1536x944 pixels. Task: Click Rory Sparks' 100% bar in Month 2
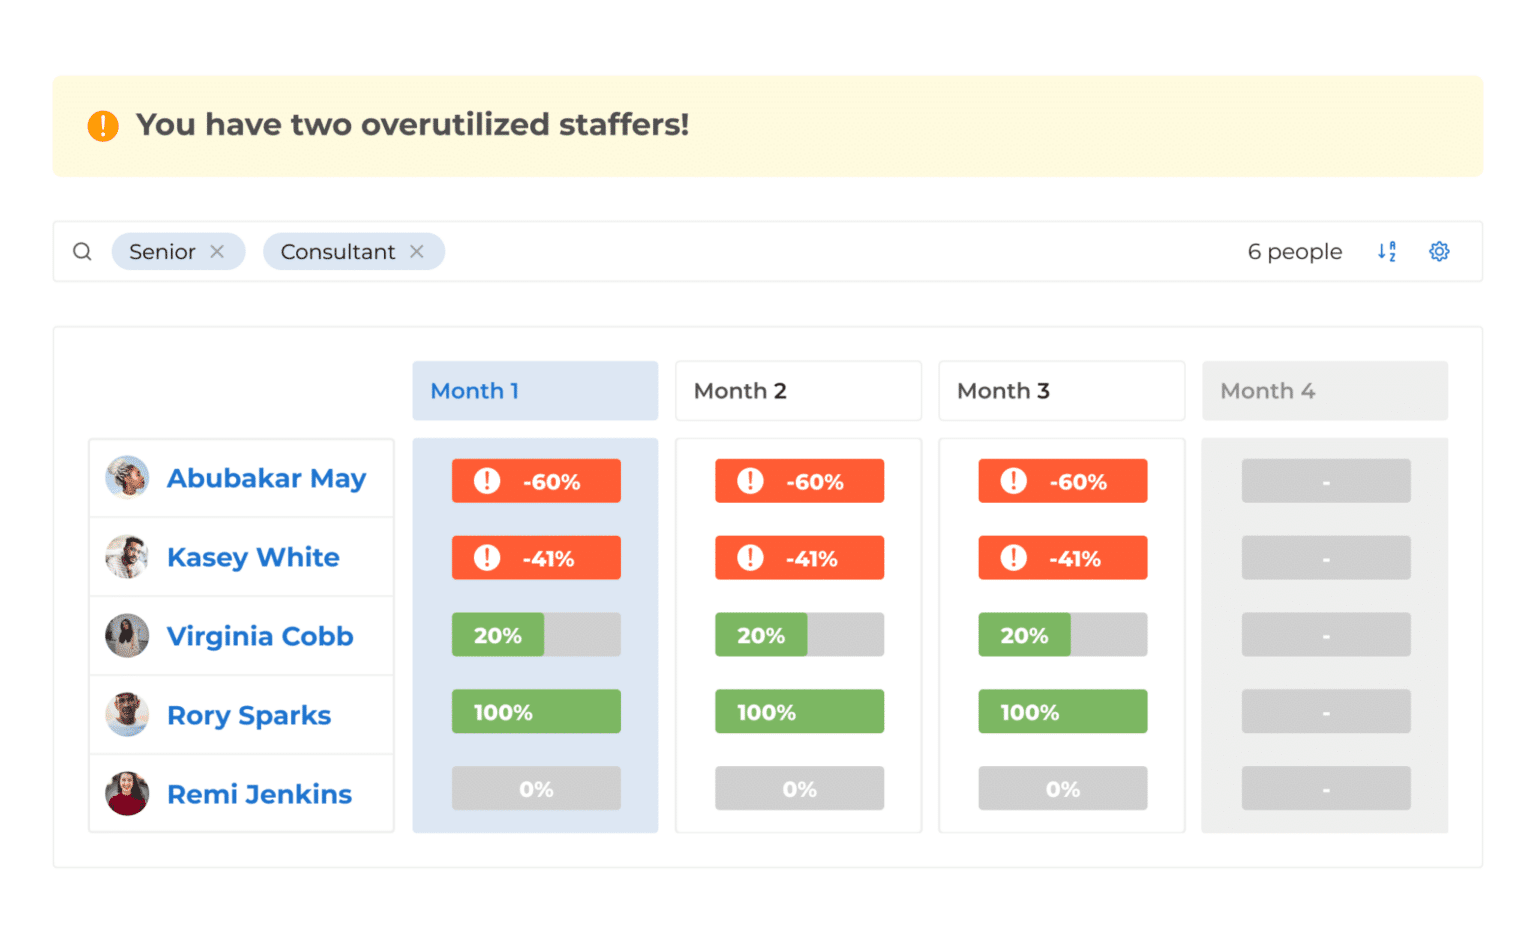point(798,711)
